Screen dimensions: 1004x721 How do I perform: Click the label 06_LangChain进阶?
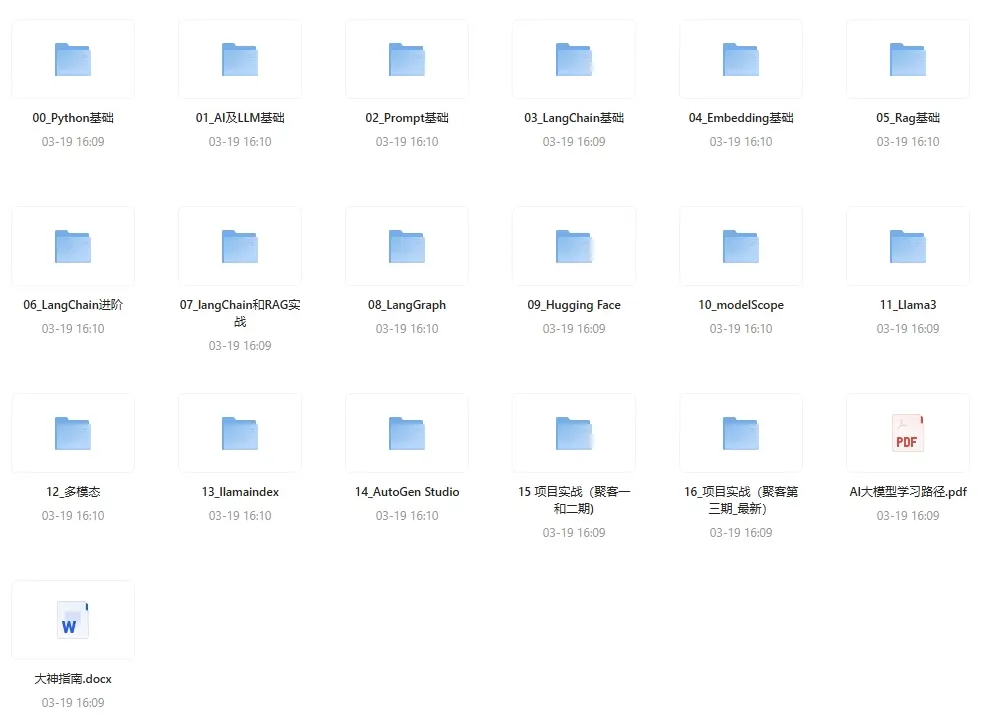[x=73, y=305]
